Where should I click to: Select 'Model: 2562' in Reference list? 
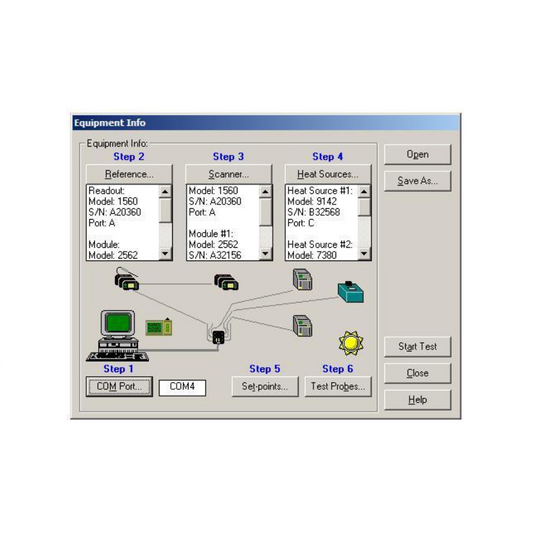coord(113,255)
